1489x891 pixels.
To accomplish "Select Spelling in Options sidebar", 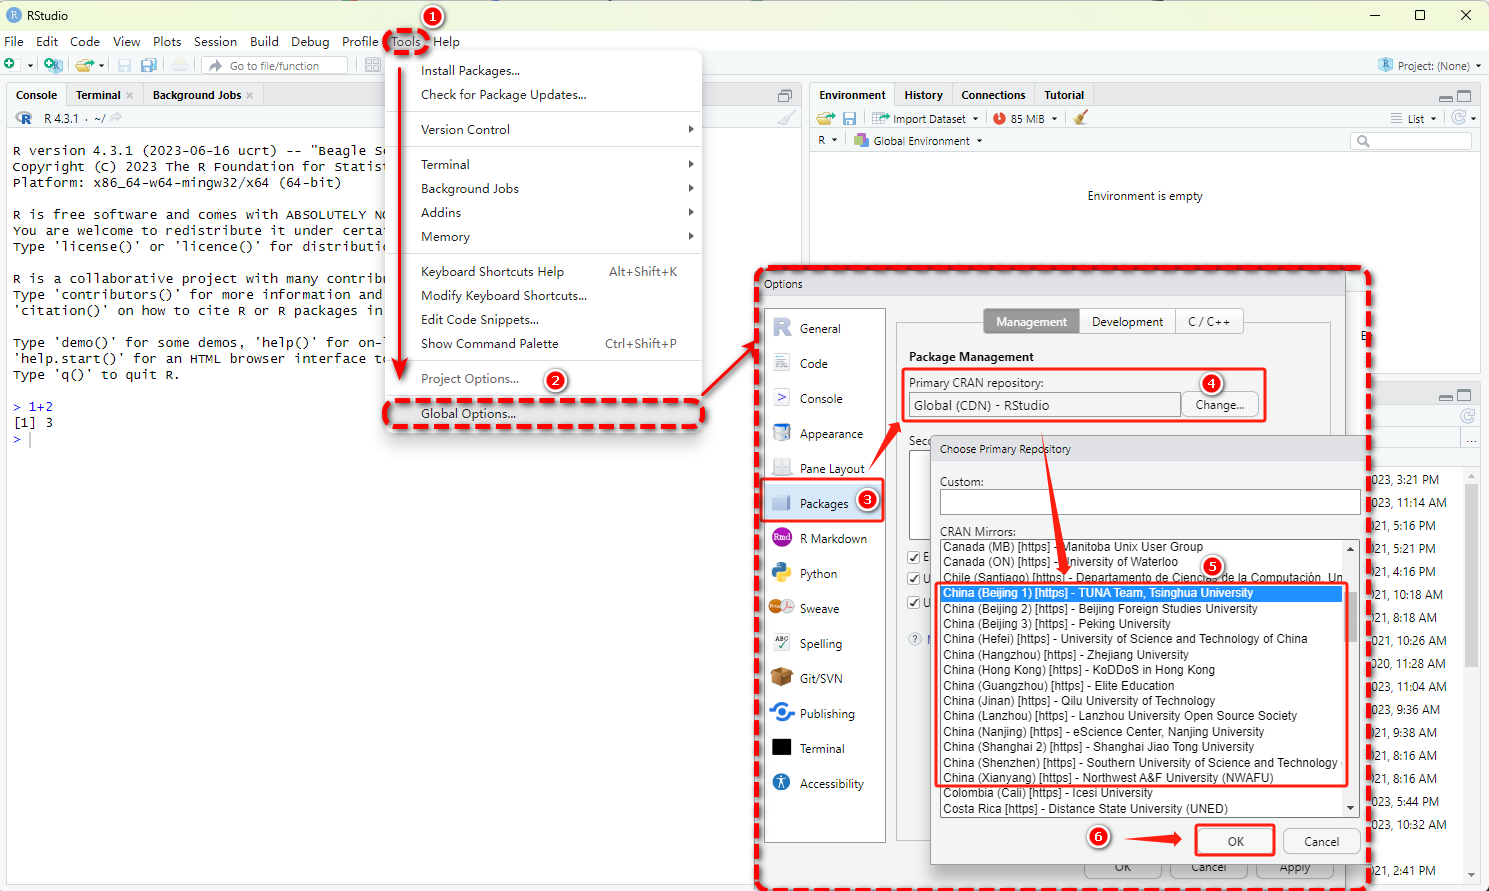I will [x=825, y=643].
